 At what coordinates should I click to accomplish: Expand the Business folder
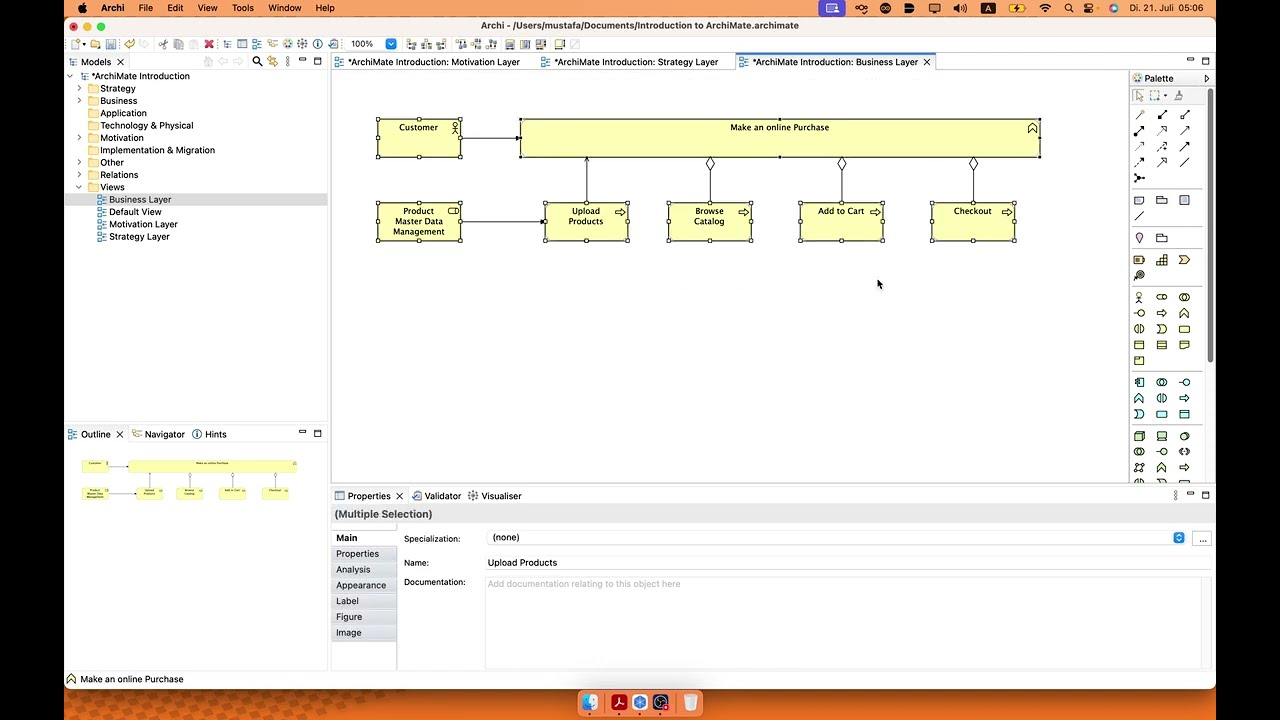[x=79, y=101]
